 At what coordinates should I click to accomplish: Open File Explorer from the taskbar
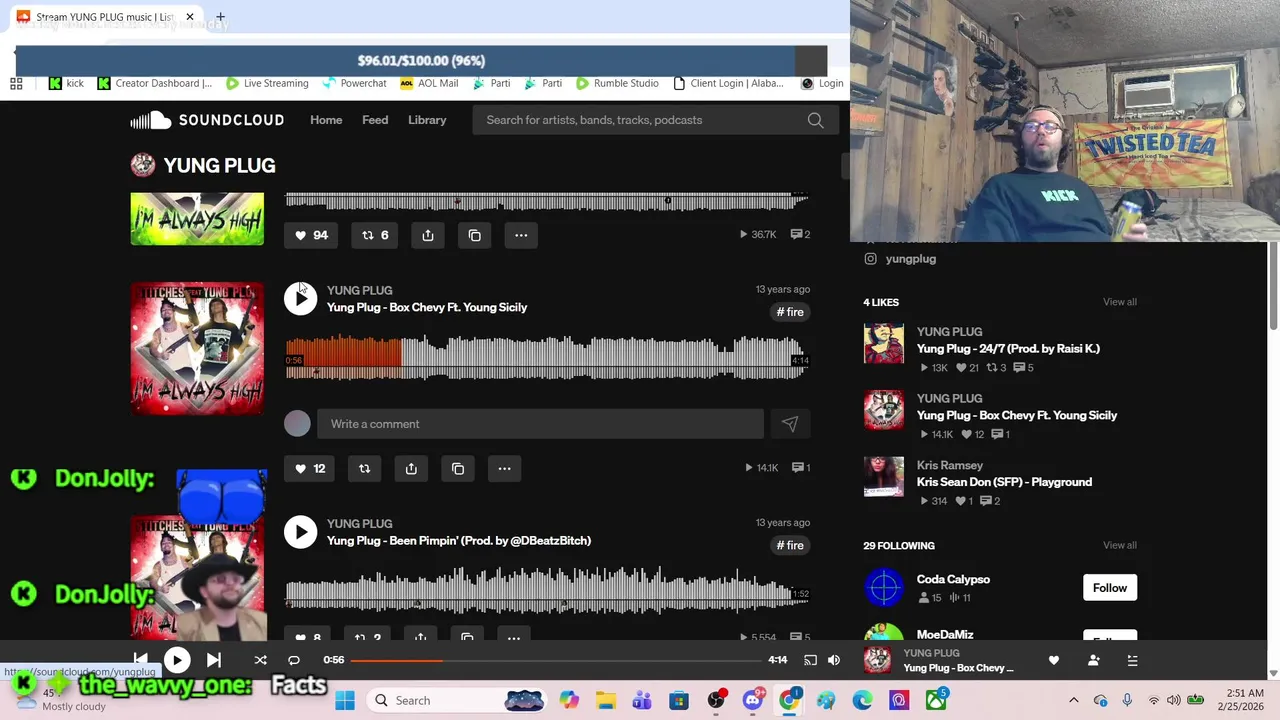point(605,700)
